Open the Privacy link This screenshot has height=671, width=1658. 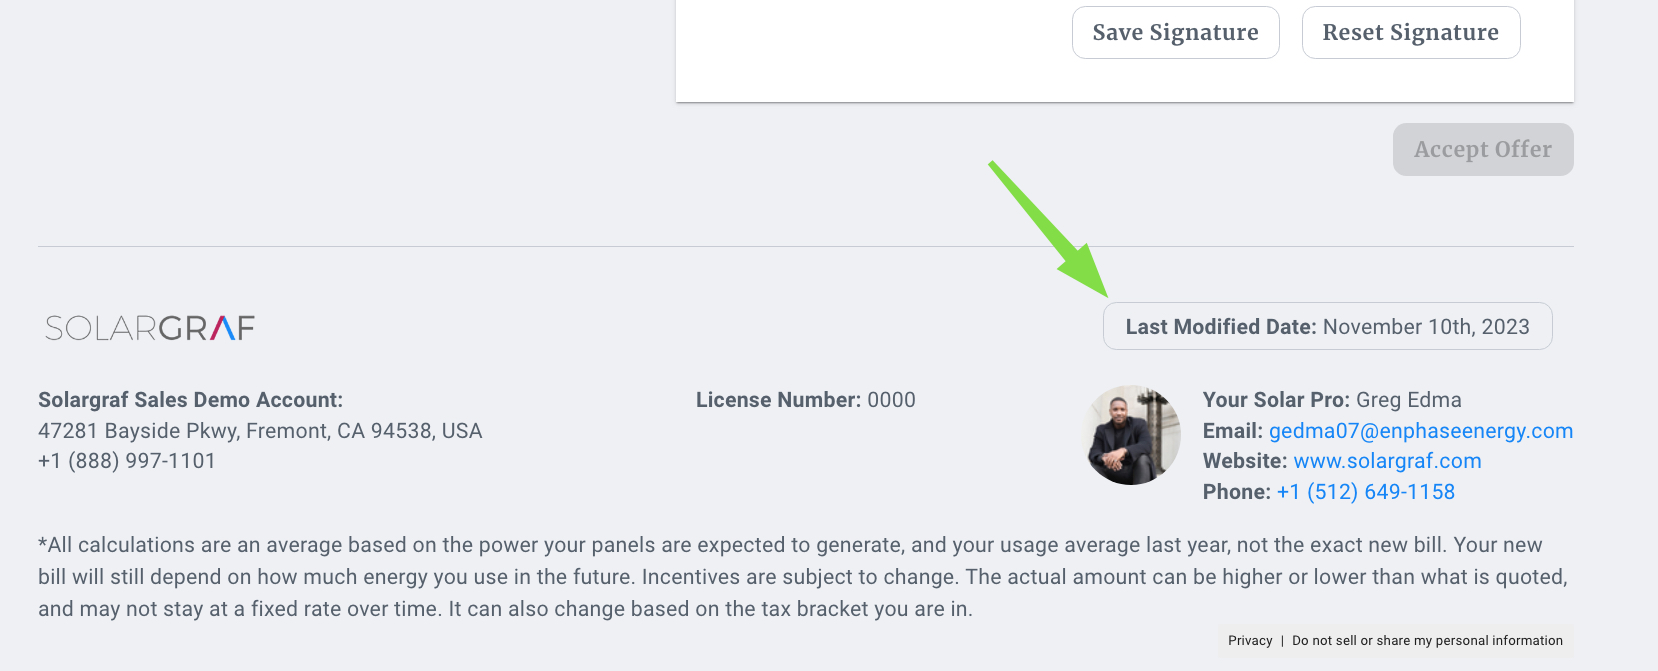[x=1250, y=641]
